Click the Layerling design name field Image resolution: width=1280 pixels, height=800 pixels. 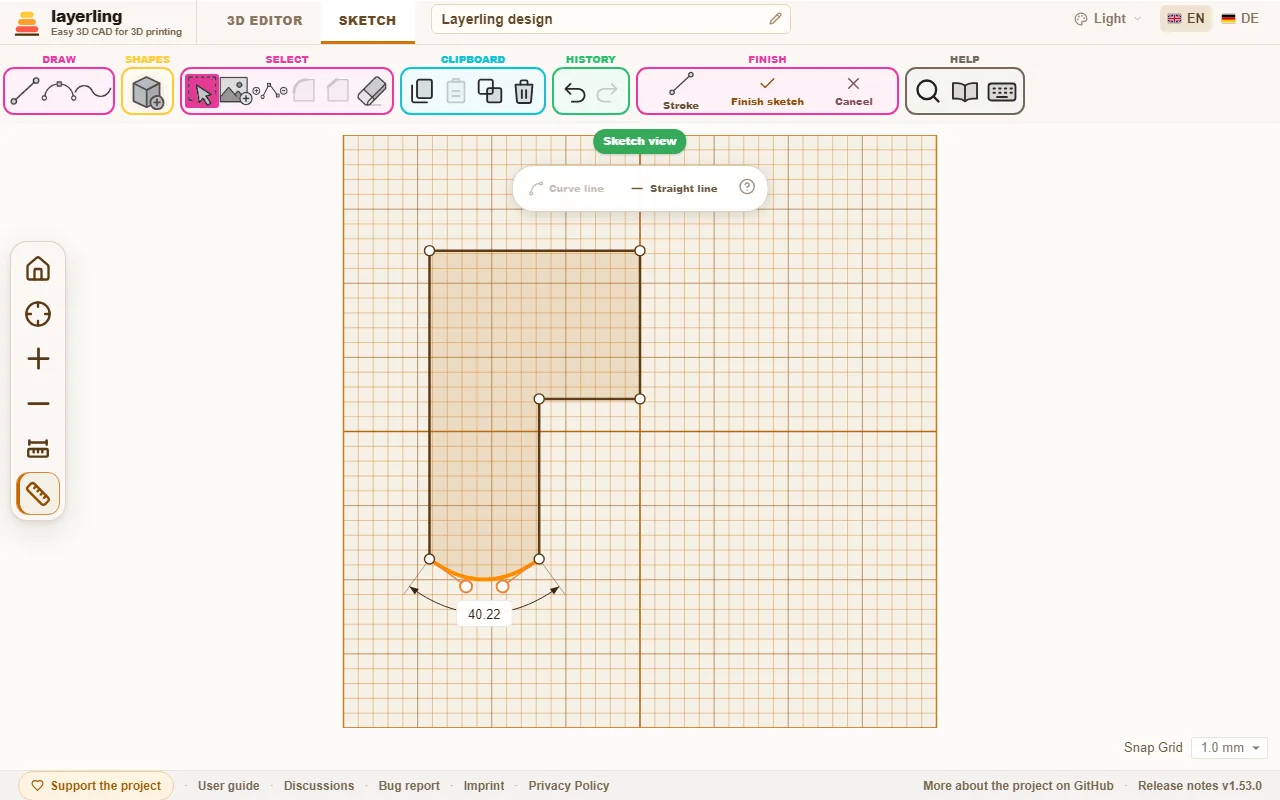610,19
